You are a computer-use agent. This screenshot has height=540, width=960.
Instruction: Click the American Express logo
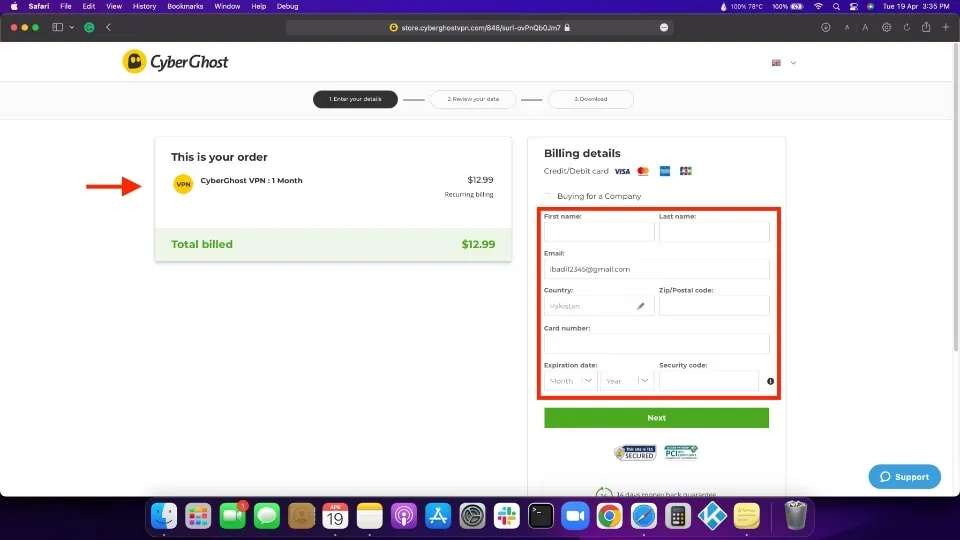click(x=665, y=171)
